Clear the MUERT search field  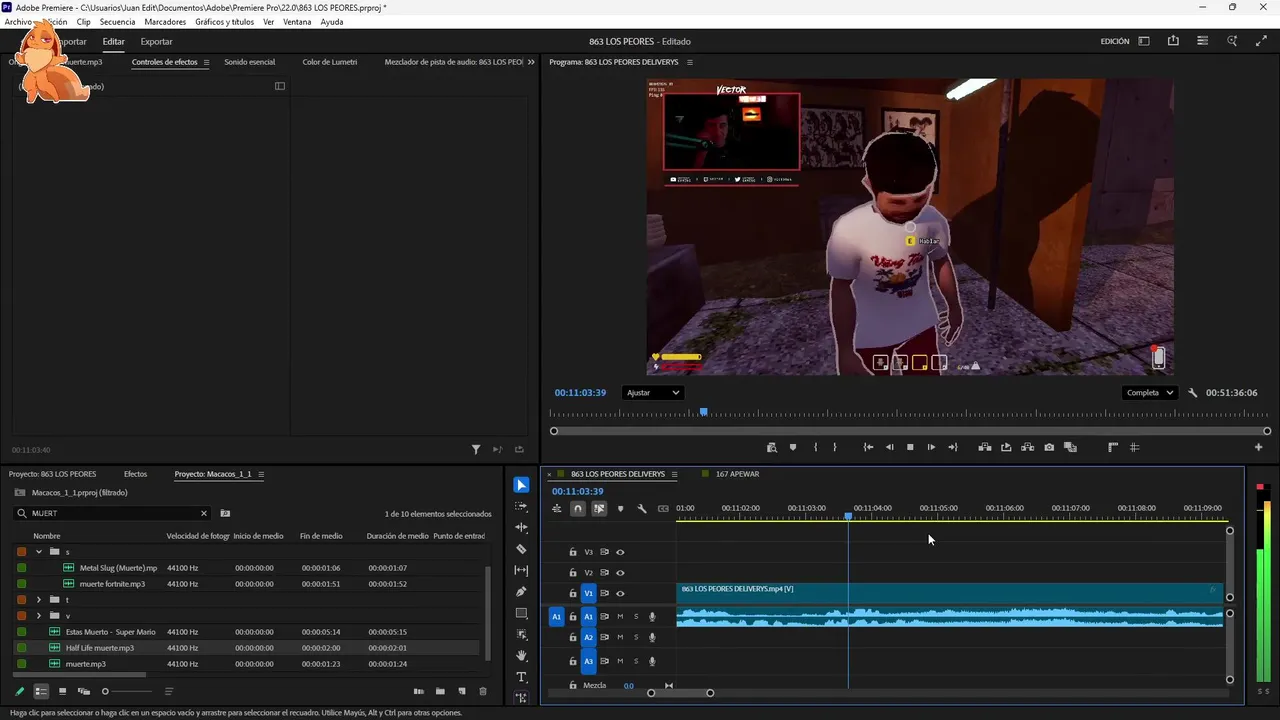click(x=204, y=513)
